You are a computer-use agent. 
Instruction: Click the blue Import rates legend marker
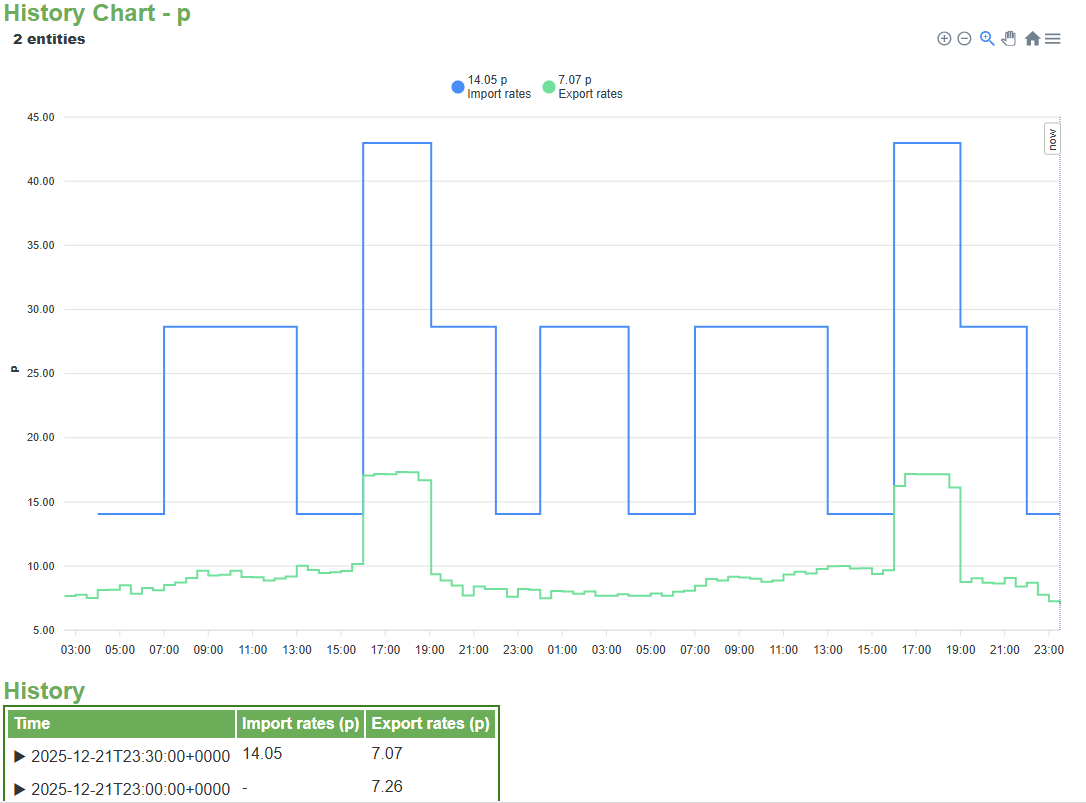click(458, 87)
